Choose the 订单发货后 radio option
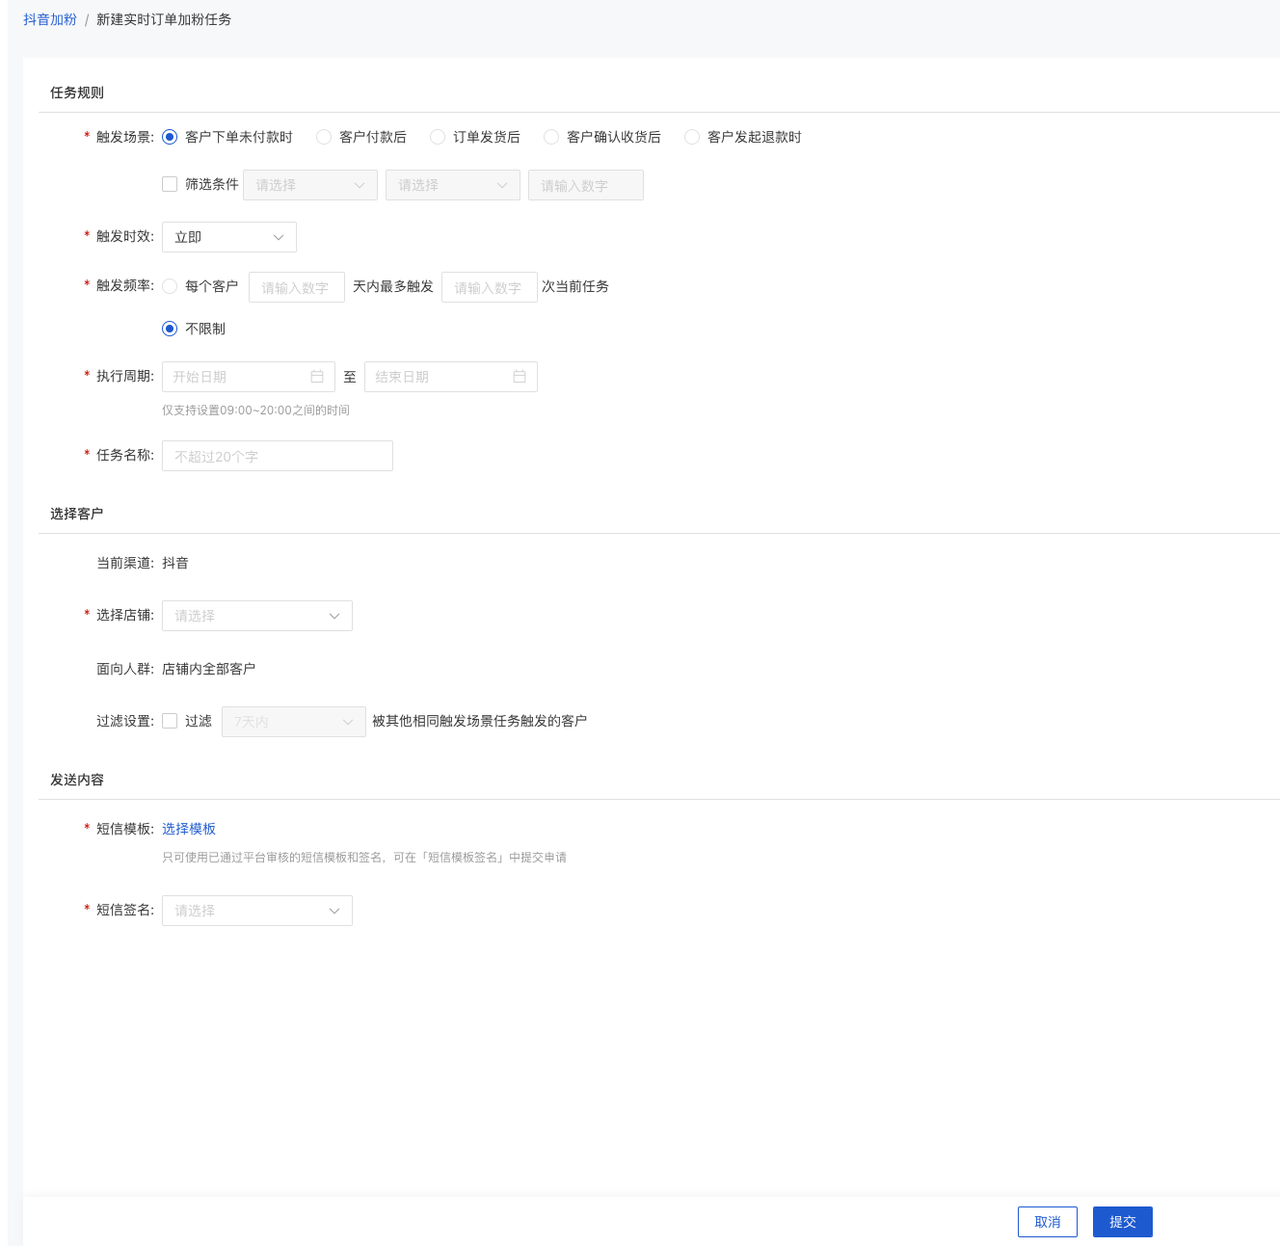This screenshot has width=1280, height=1246. [438, 137]
